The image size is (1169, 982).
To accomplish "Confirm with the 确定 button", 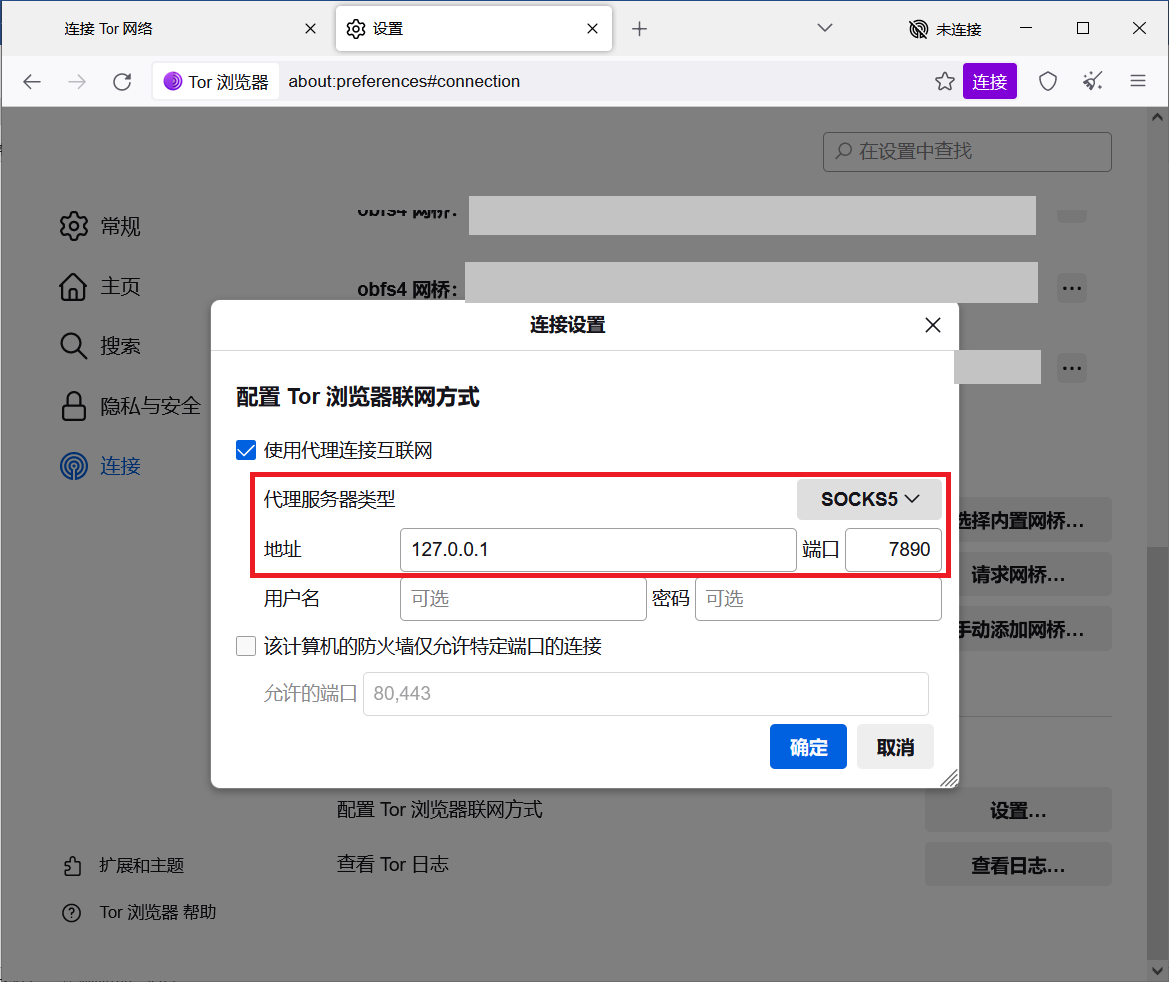I will coord(808,746).
